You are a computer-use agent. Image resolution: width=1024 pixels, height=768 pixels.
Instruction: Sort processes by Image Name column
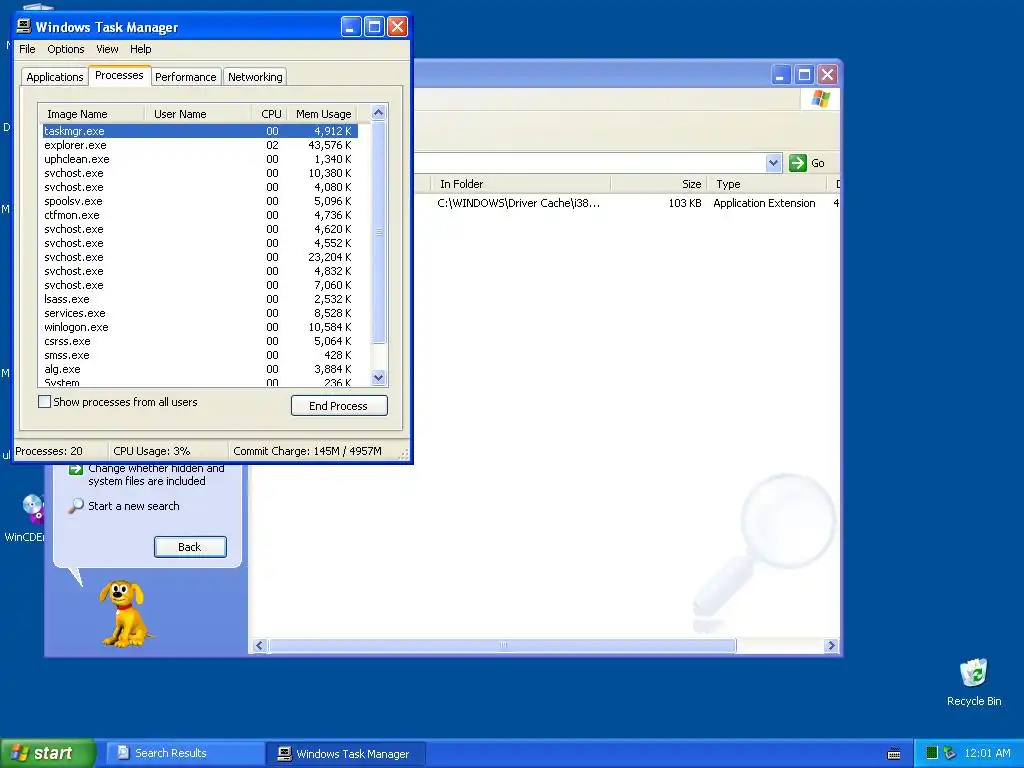tap(91, 114)
